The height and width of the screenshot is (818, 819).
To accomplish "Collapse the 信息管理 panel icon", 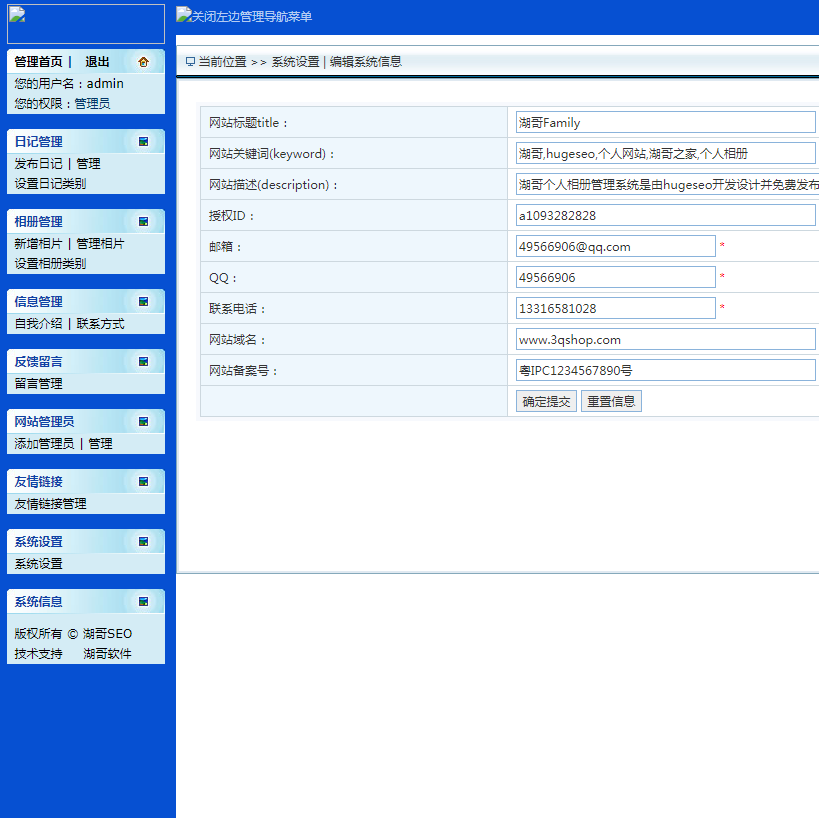I will [143, 301].
